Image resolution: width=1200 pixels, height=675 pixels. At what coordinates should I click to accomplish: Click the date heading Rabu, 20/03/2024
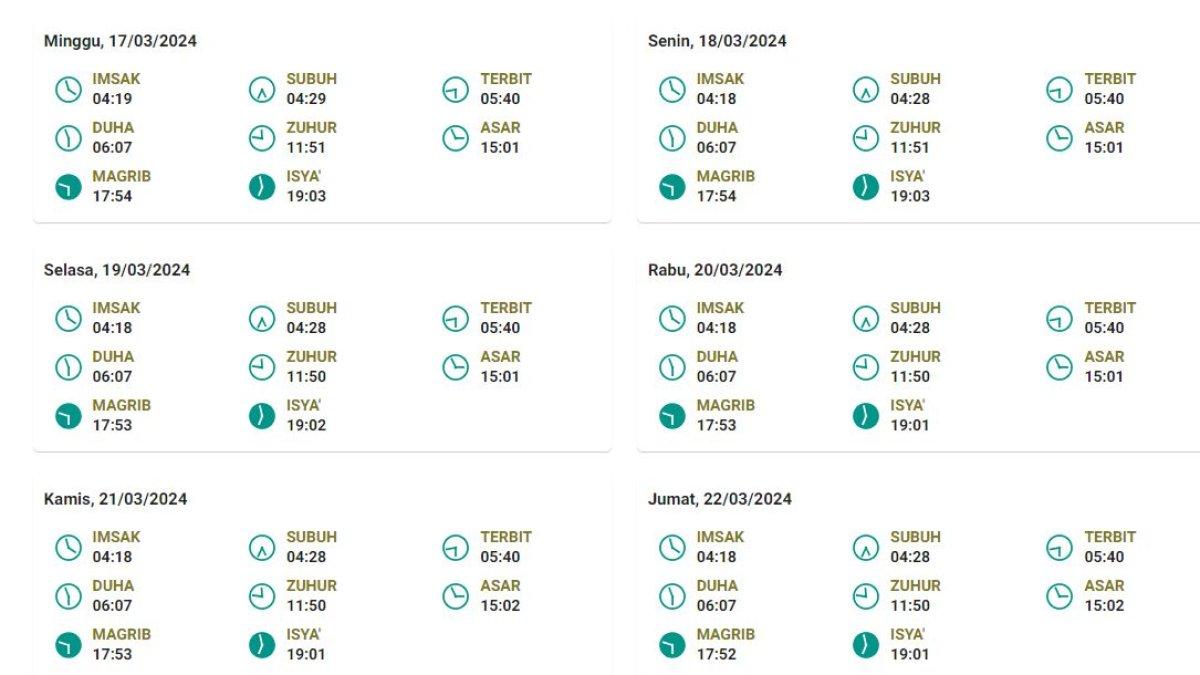coord(715,270)
